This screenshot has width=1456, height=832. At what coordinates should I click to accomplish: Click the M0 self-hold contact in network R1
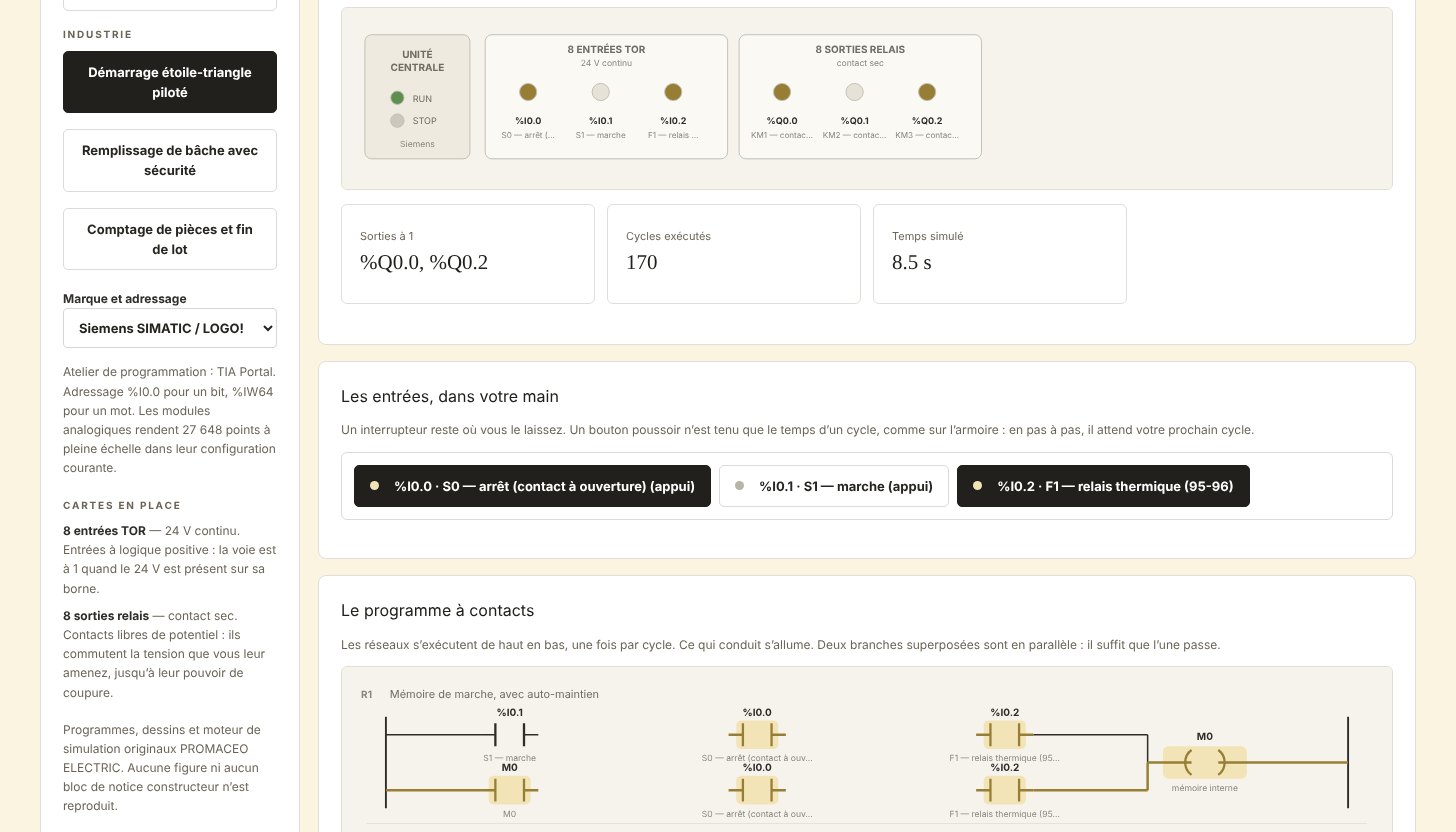click(510, 790)
